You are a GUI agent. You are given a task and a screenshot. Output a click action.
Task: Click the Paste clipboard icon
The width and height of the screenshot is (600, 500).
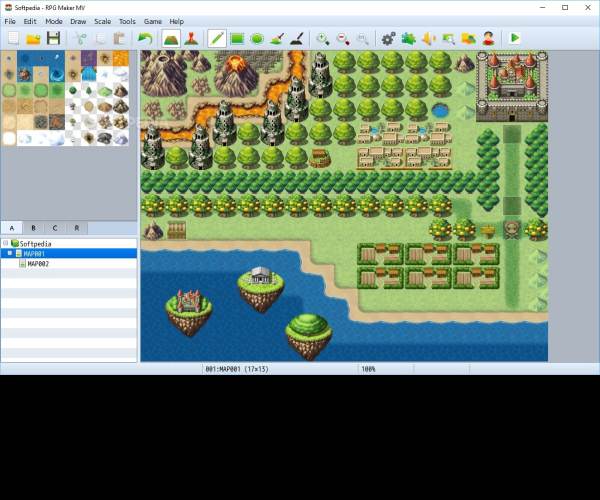coord(120,38)
